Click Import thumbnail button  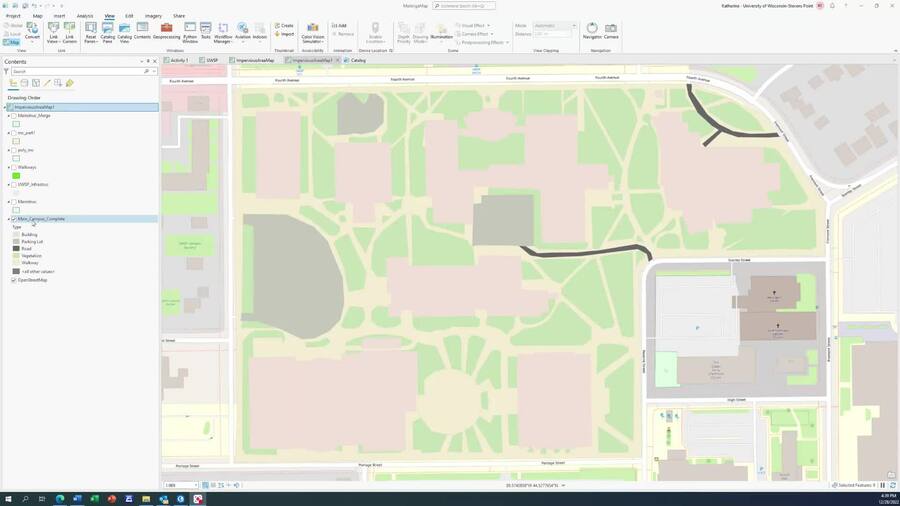pos(285,34)
